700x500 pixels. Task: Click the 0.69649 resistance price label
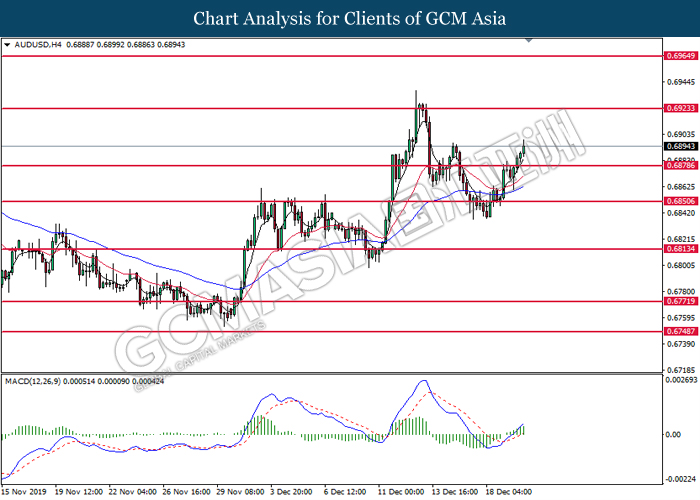[x=681, y=56]
